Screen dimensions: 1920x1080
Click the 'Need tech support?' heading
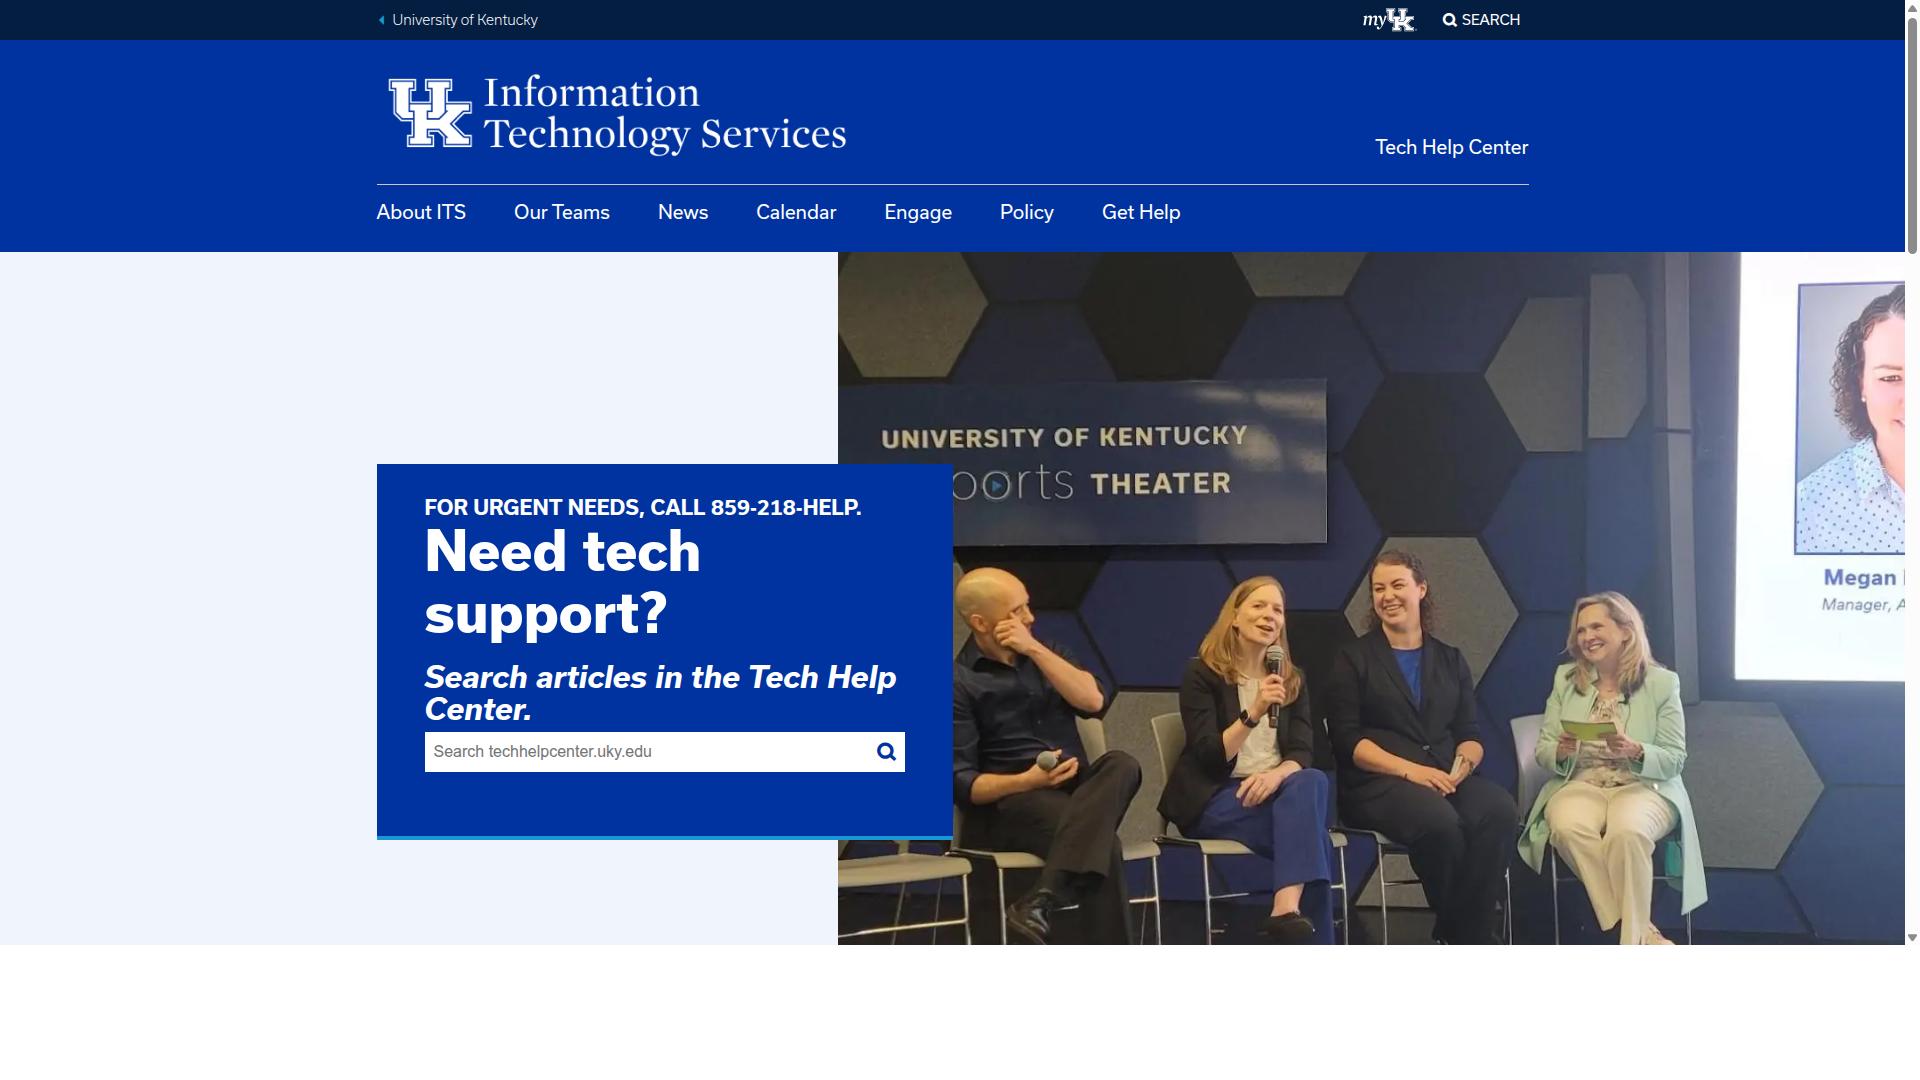coord(563,582)
